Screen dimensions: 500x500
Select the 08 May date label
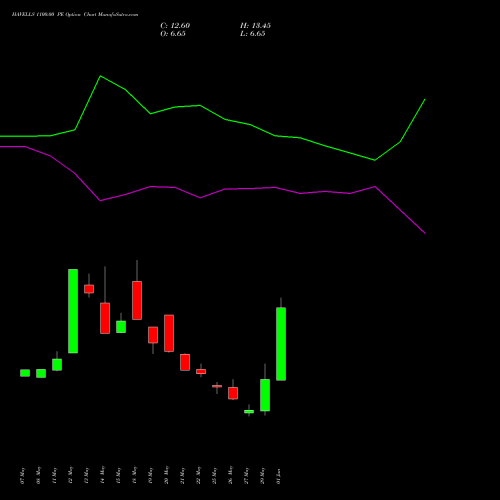pos(38,475)
